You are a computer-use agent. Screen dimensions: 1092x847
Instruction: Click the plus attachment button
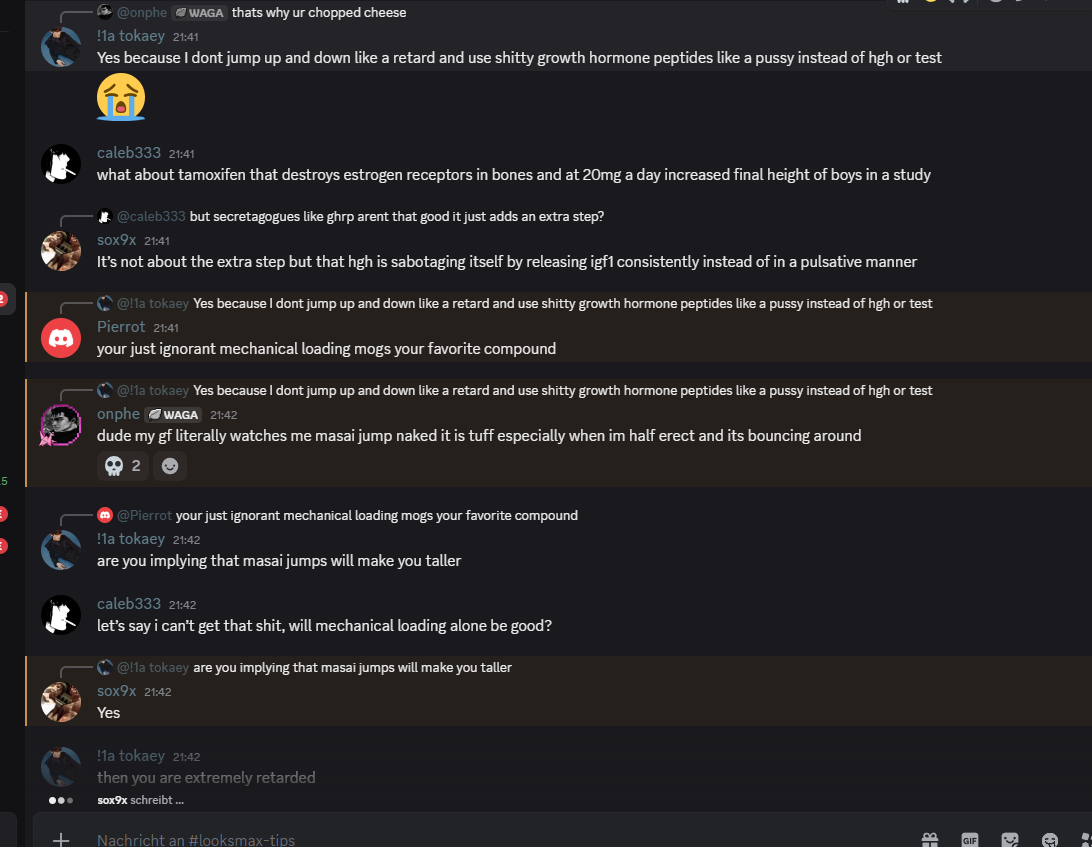coord(61,839)
